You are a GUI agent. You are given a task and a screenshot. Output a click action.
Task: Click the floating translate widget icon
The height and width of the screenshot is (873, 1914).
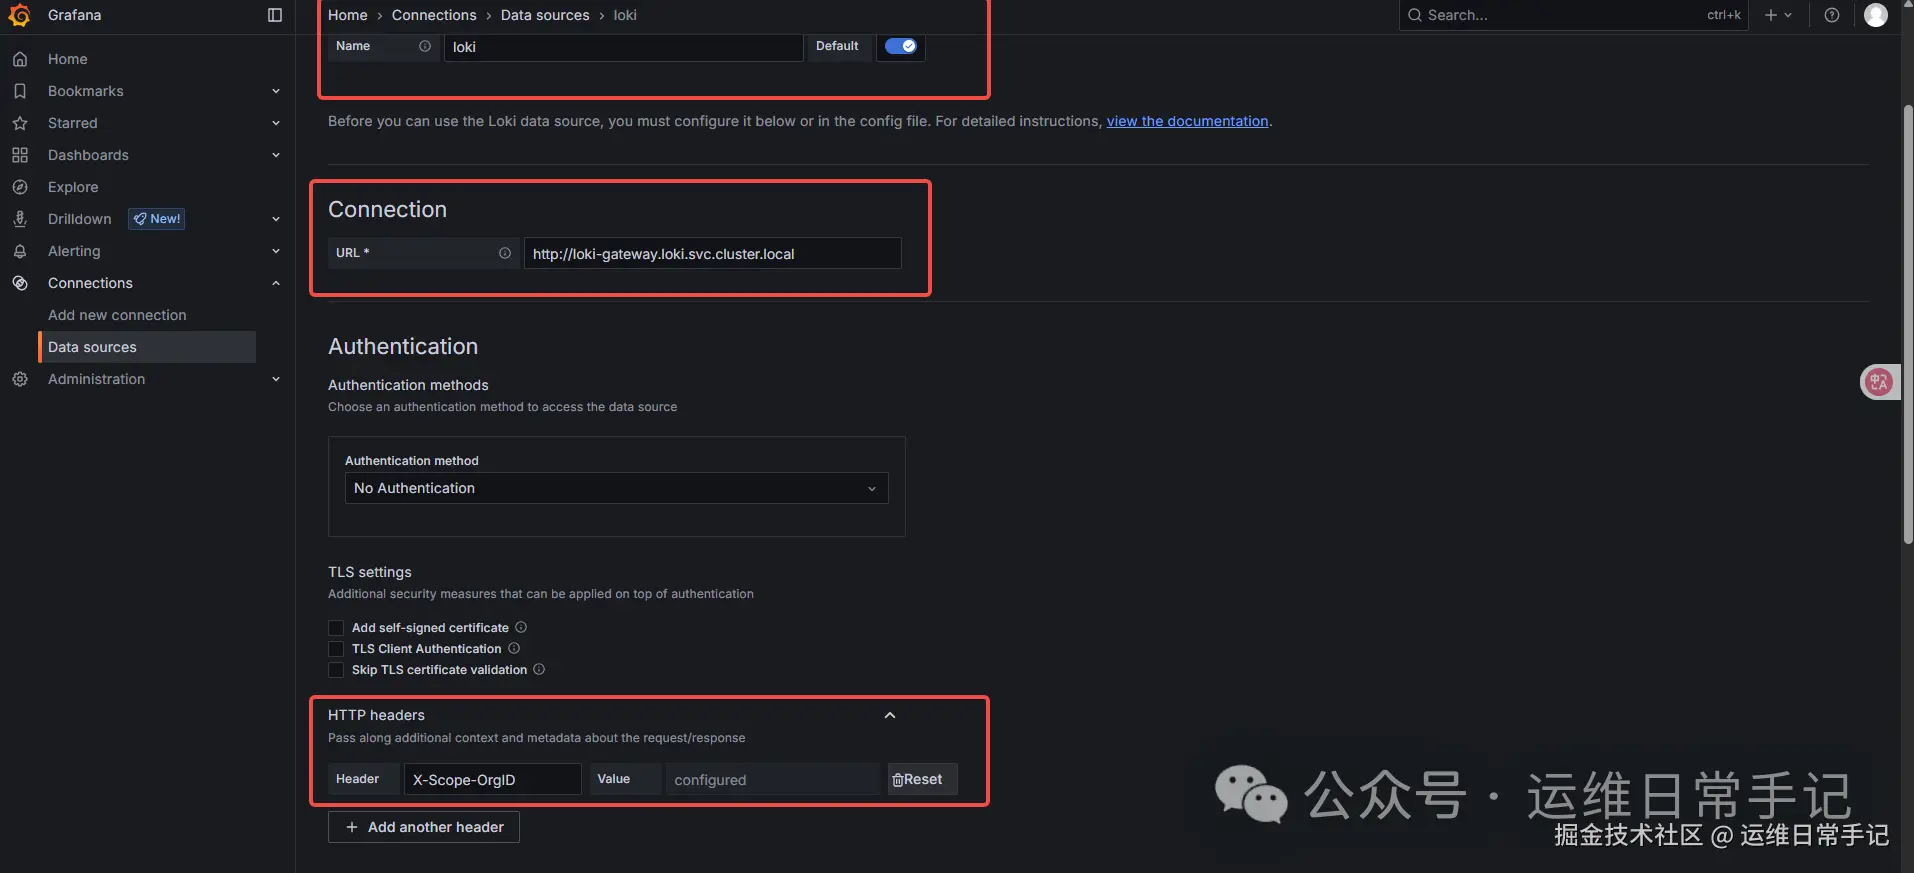click(x=1880, y=381)
